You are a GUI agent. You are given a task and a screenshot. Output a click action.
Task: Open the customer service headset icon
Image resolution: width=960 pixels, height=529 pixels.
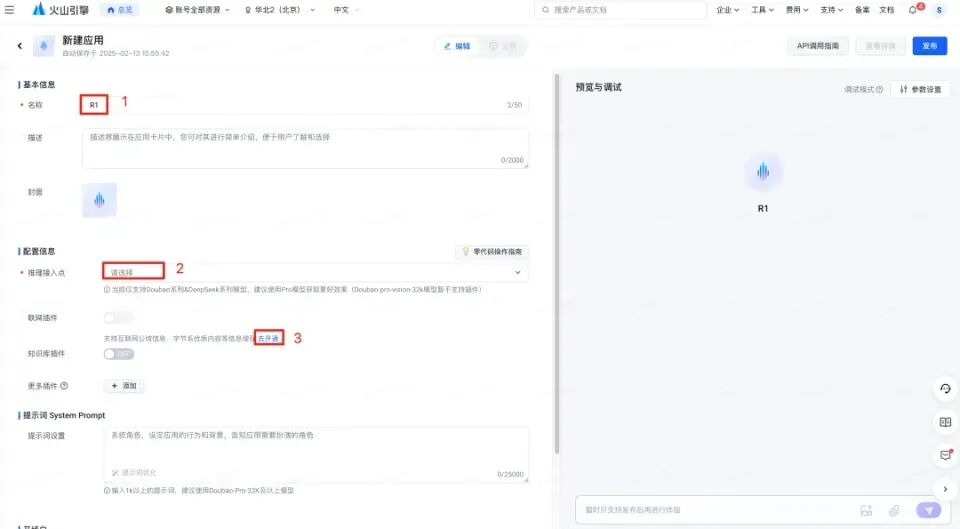945,389
